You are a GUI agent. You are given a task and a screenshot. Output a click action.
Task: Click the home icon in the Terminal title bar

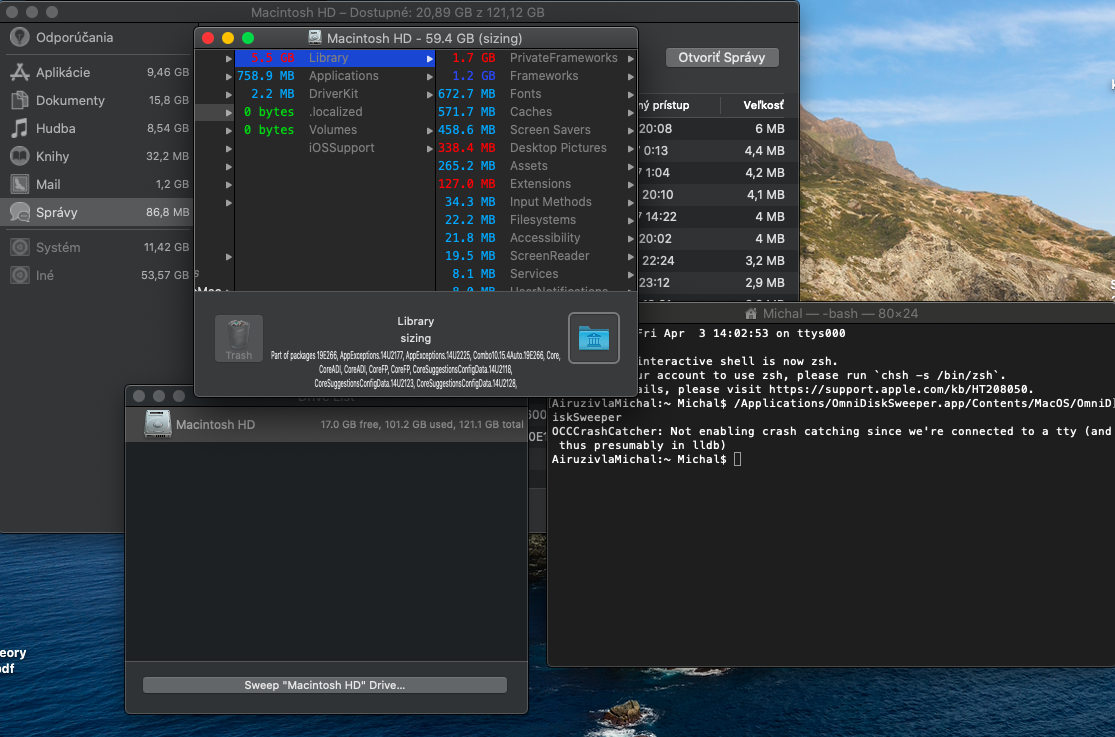(751, 314)
